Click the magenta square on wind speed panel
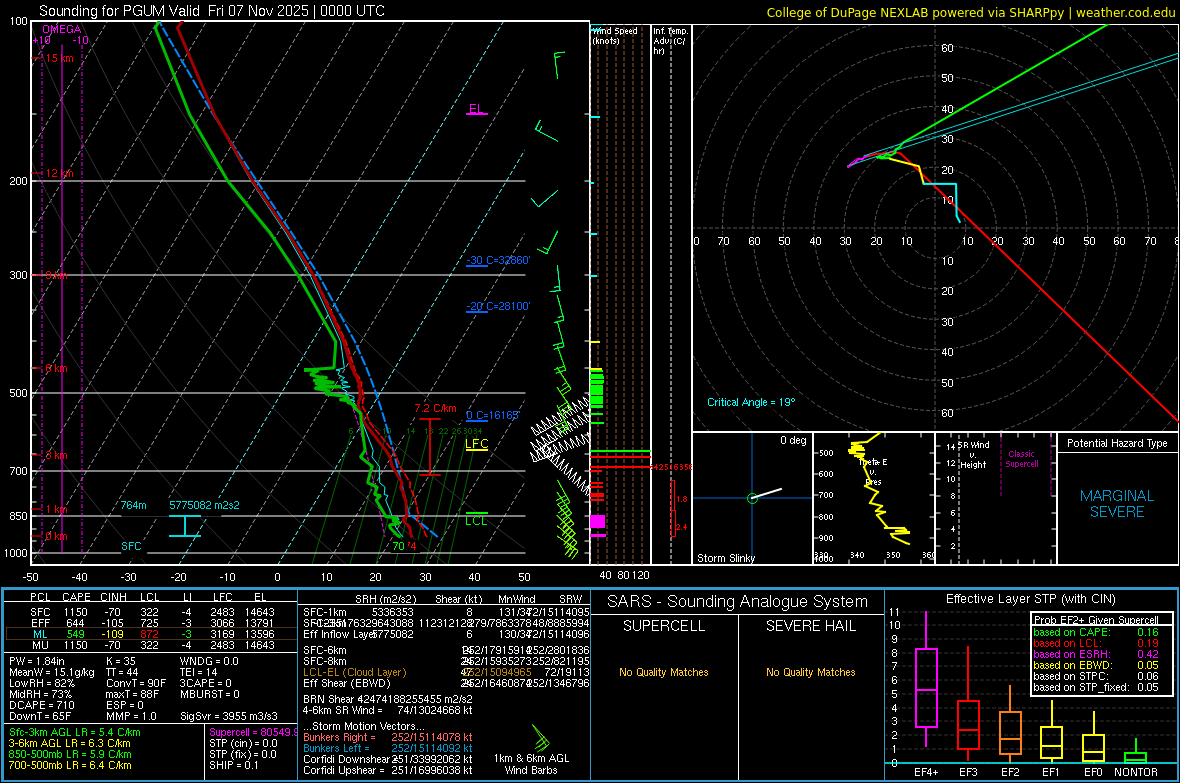 [598, 521]
